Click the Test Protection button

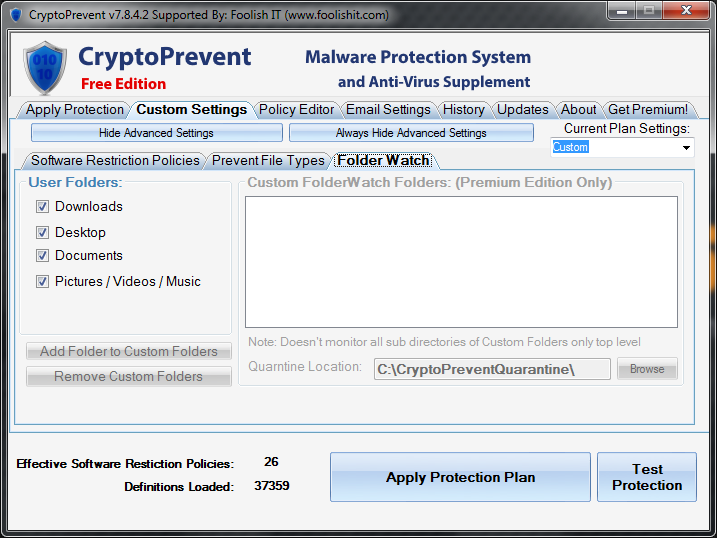(x=647, y=477)
